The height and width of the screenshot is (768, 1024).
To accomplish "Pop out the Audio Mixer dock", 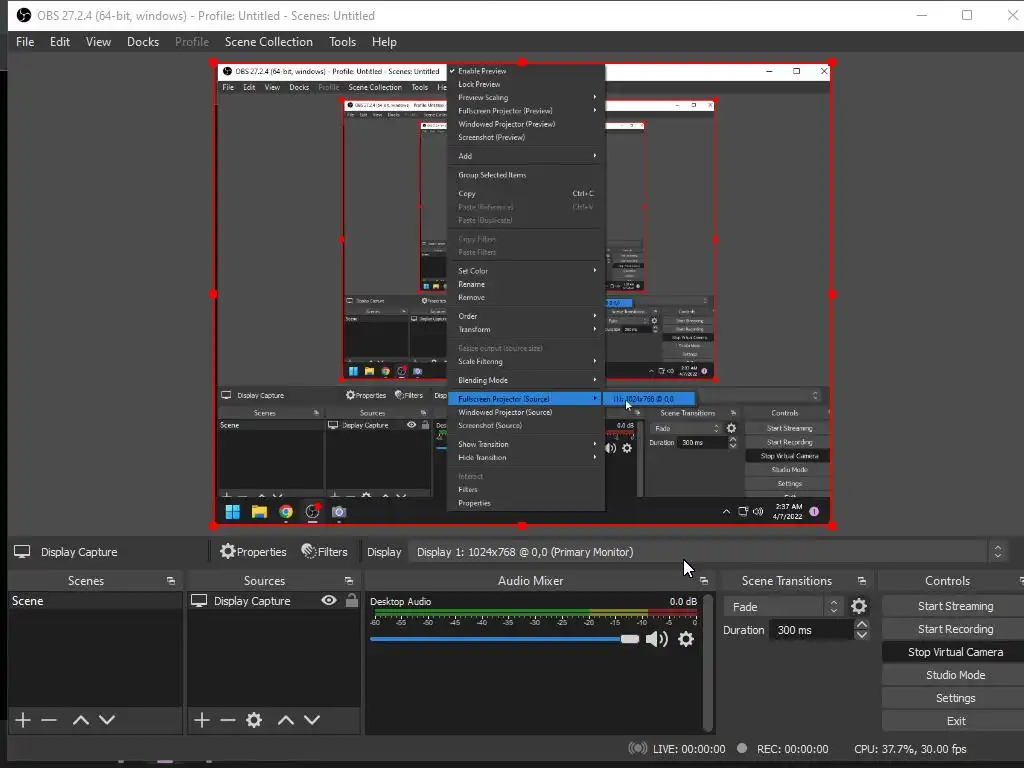I will [704, 581].
